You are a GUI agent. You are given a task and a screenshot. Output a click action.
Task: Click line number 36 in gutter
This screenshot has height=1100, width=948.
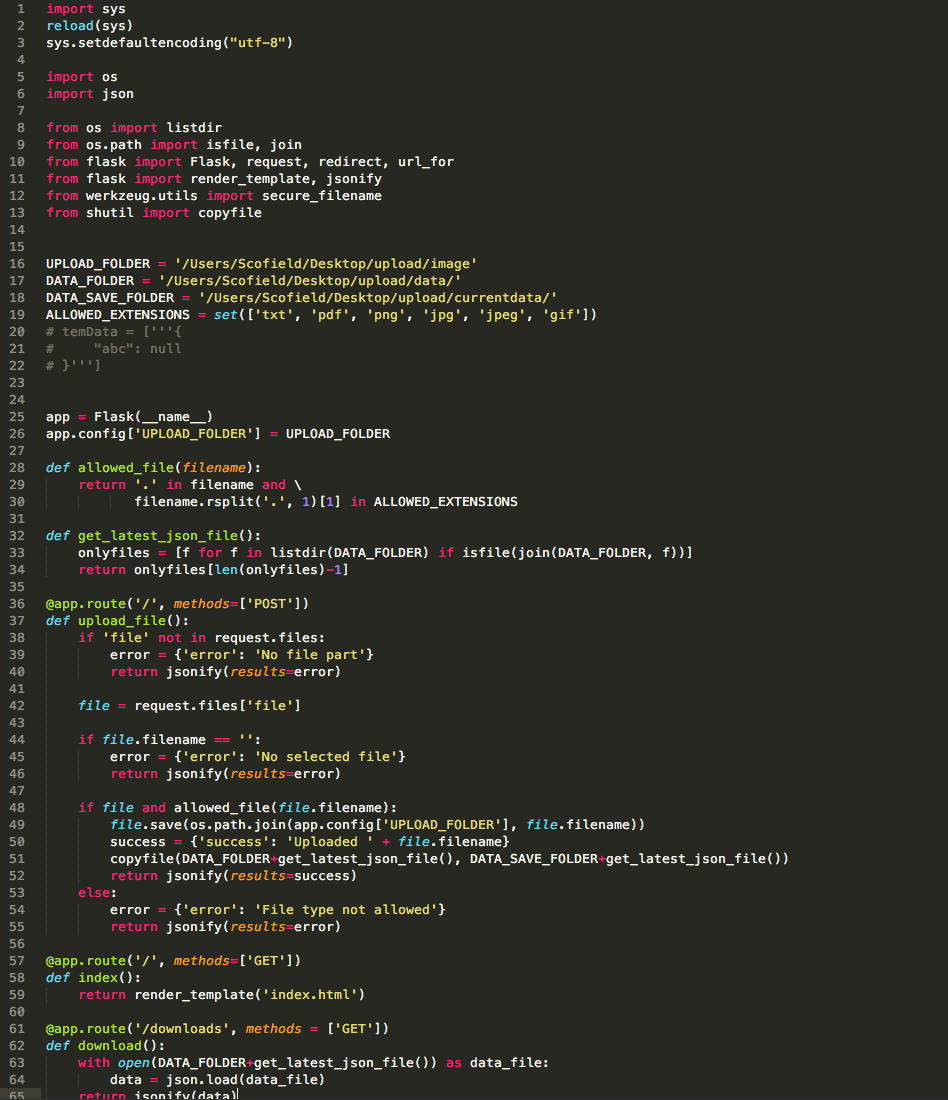(x=17, y=604)
